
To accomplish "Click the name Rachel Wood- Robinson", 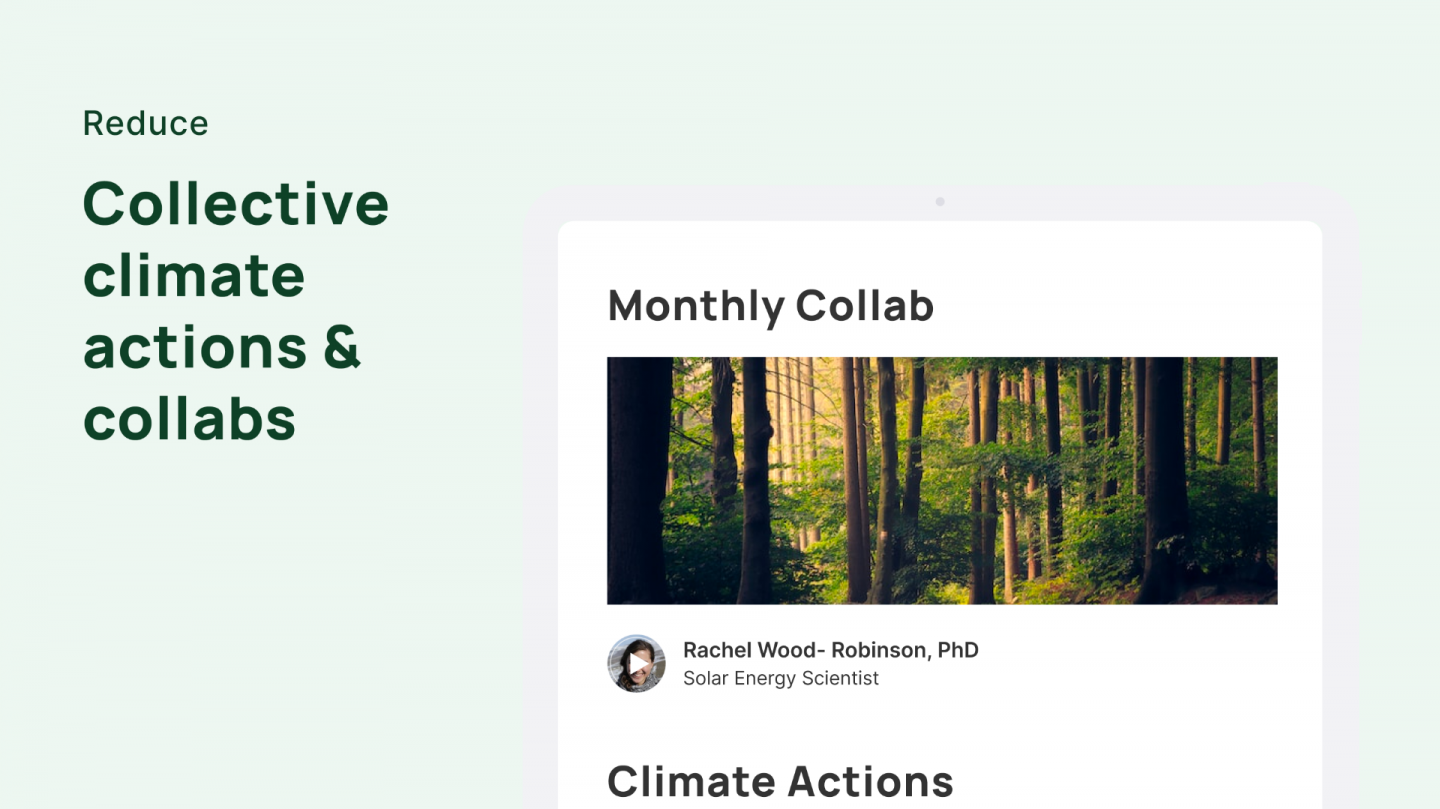I will tap(804, 650).
